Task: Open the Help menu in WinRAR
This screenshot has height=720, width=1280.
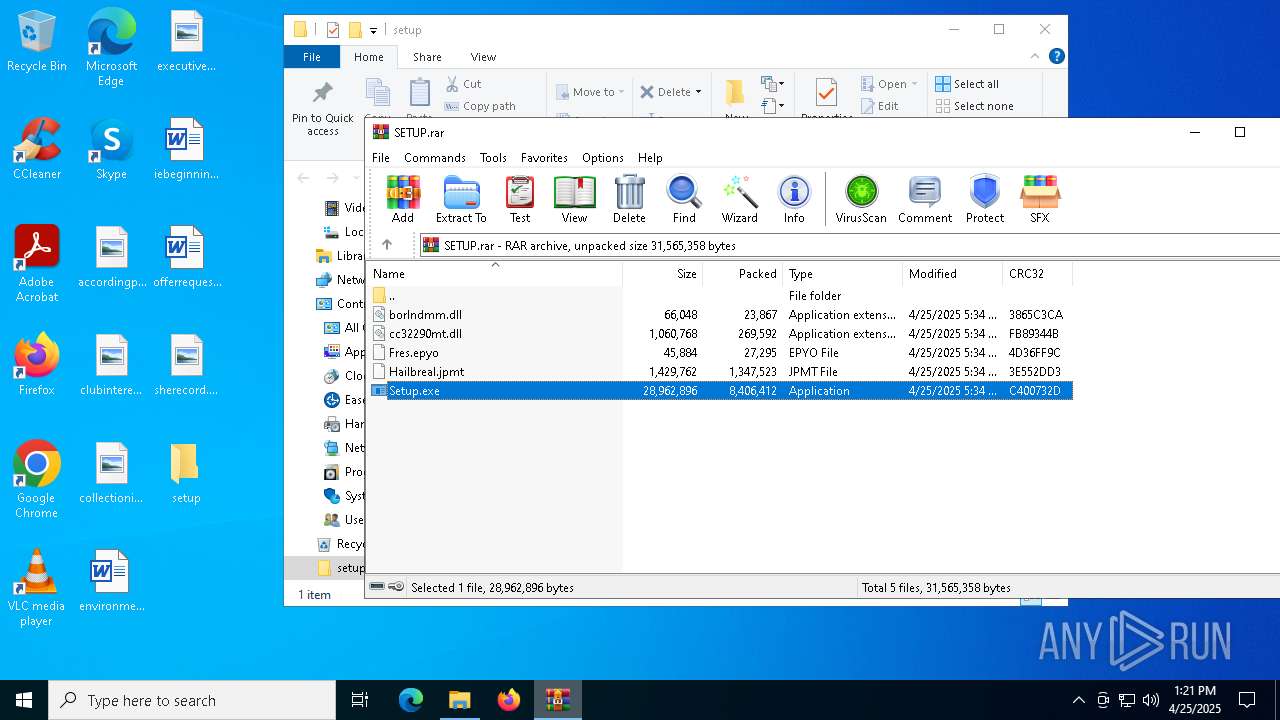Action: click(650, 158)
